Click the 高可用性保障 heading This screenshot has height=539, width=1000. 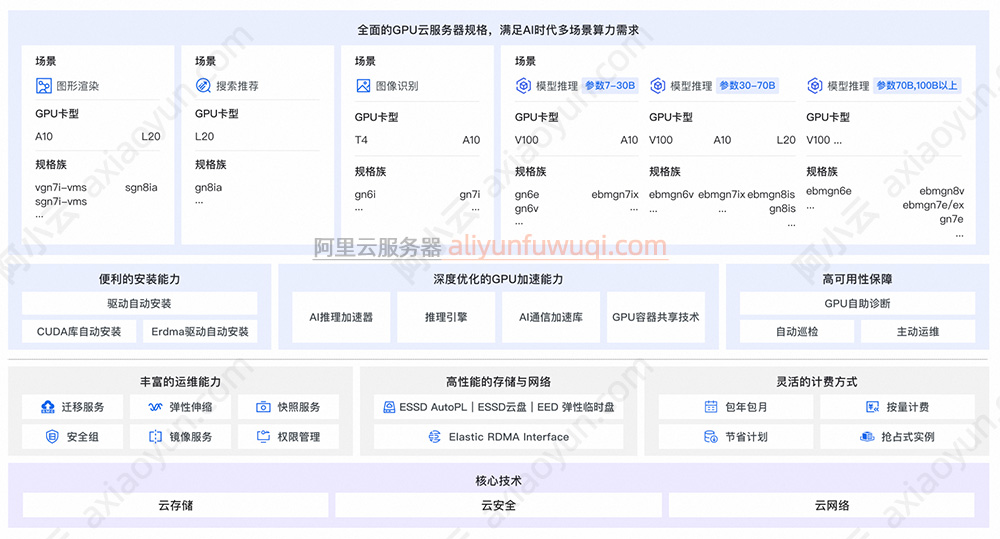click(857, 279)
